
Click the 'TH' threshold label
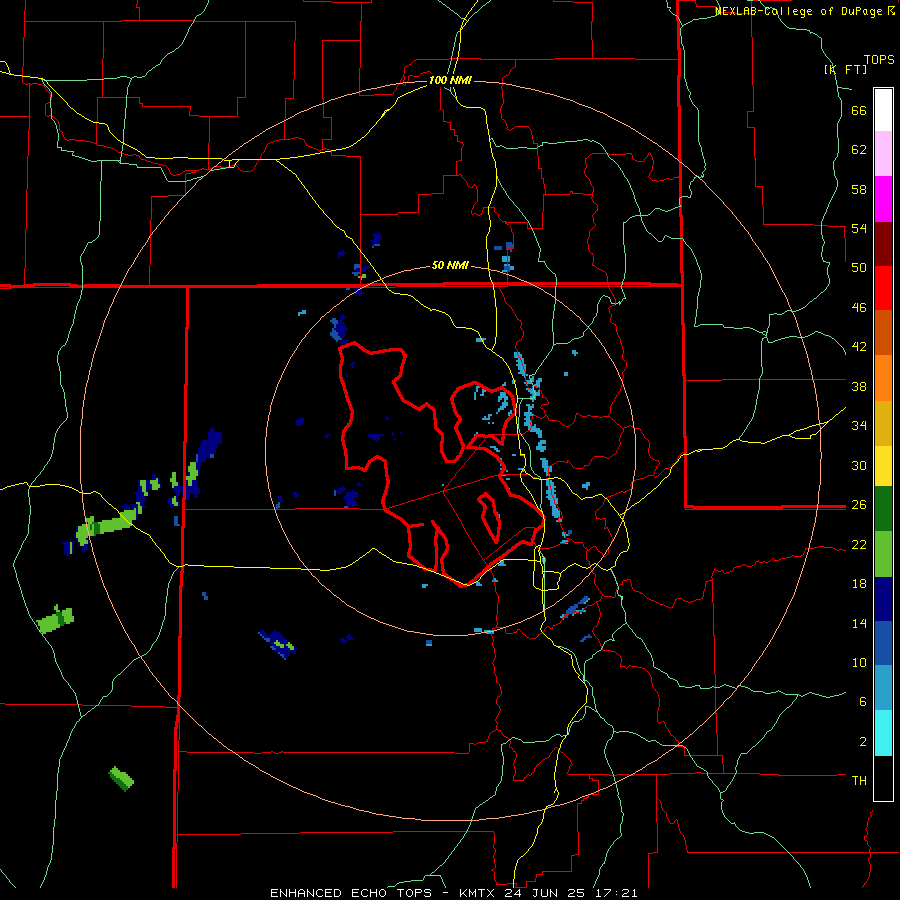[859, 781]
